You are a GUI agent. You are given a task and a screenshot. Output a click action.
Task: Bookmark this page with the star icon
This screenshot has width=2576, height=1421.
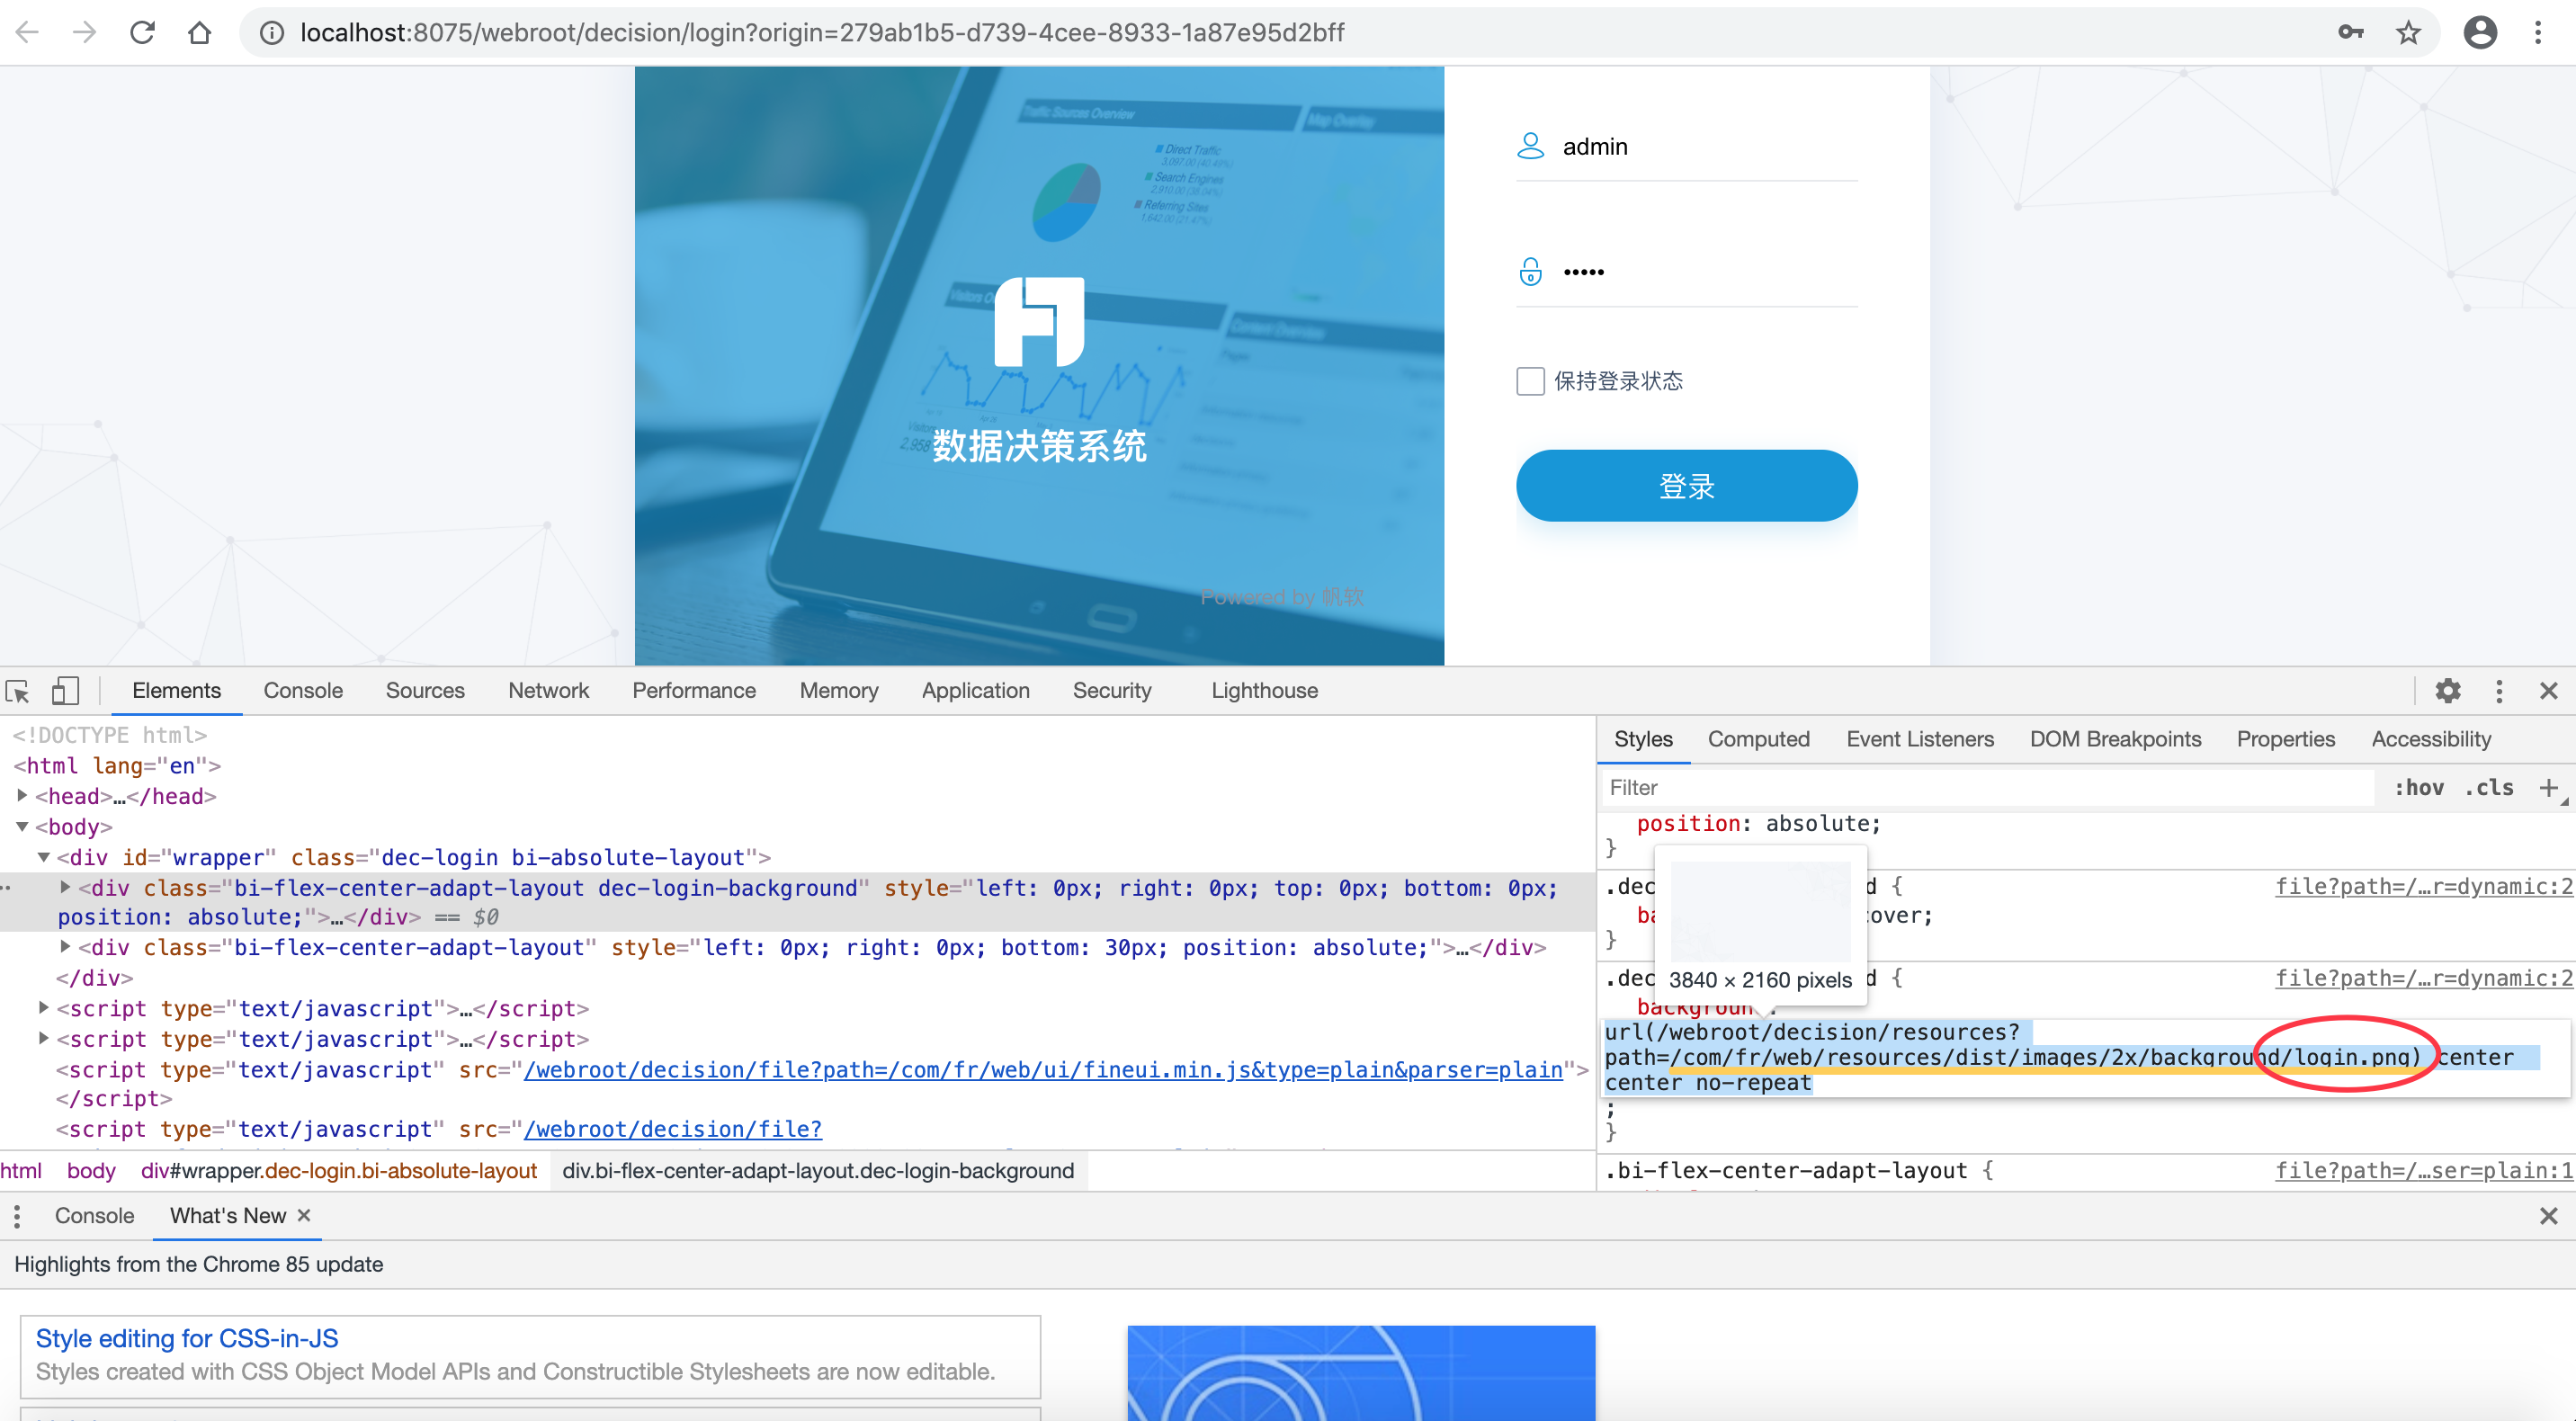coord(2408,33)
